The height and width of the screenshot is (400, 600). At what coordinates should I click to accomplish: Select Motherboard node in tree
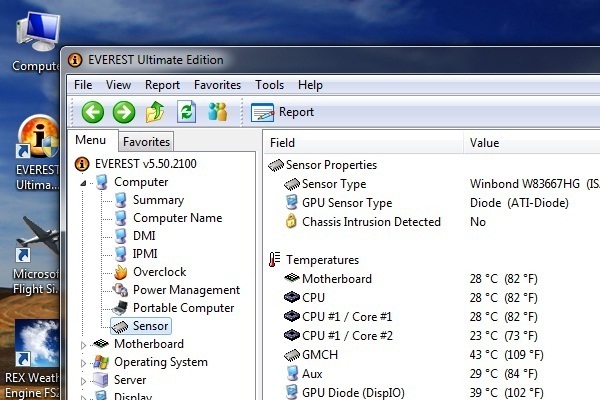tap(139, 344)
